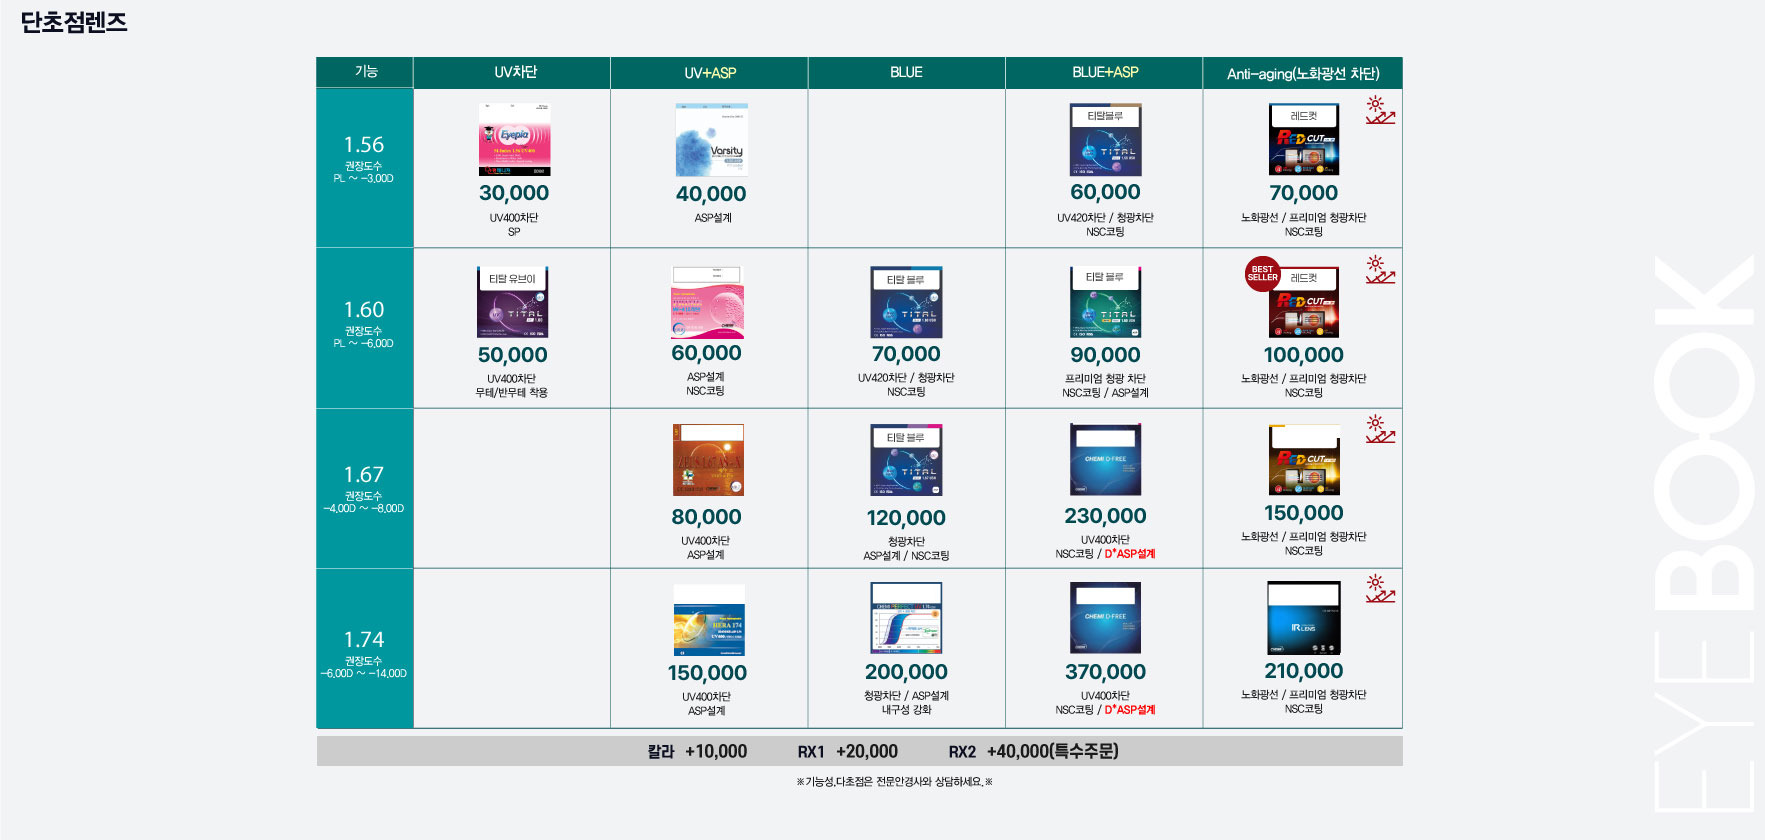
Task: Click the lens chart image priced 200,000
Action: coord(906,618)
